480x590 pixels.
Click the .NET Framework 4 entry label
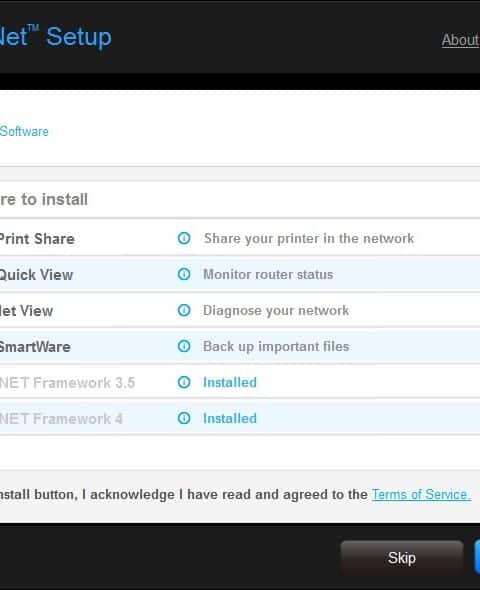click(61, 419)
